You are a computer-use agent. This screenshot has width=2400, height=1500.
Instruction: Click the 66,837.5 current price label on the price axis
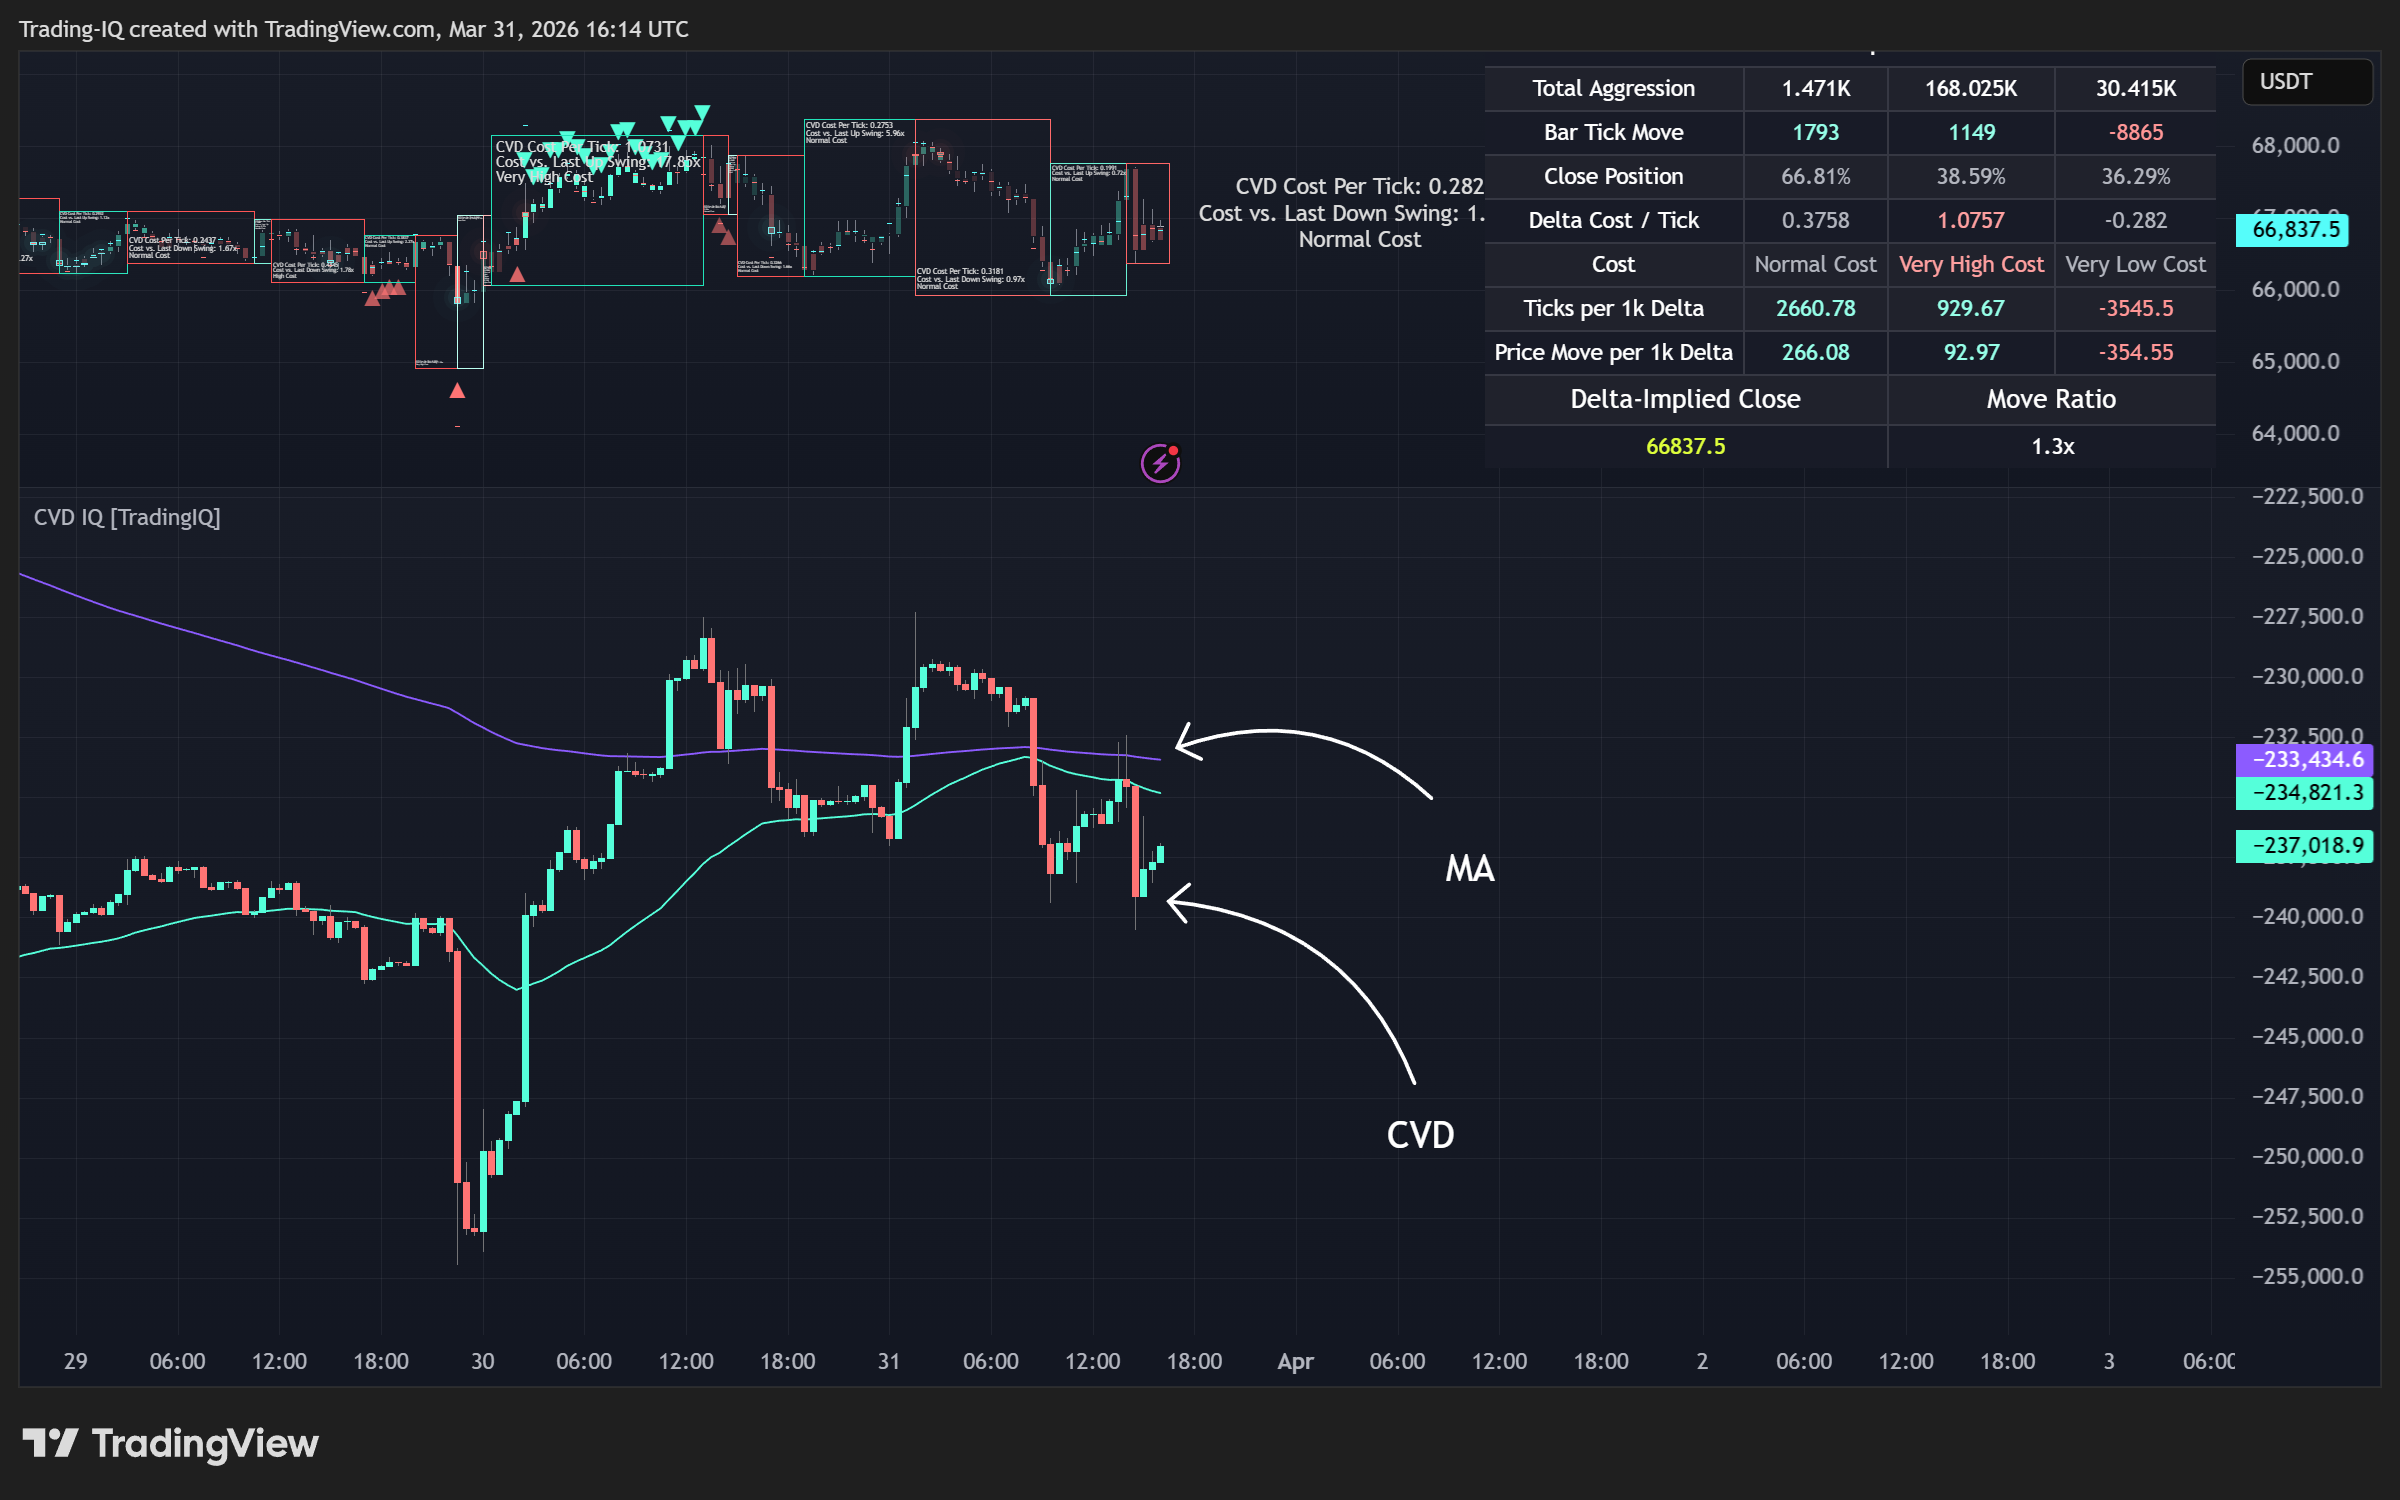(x=2292, y=230)
